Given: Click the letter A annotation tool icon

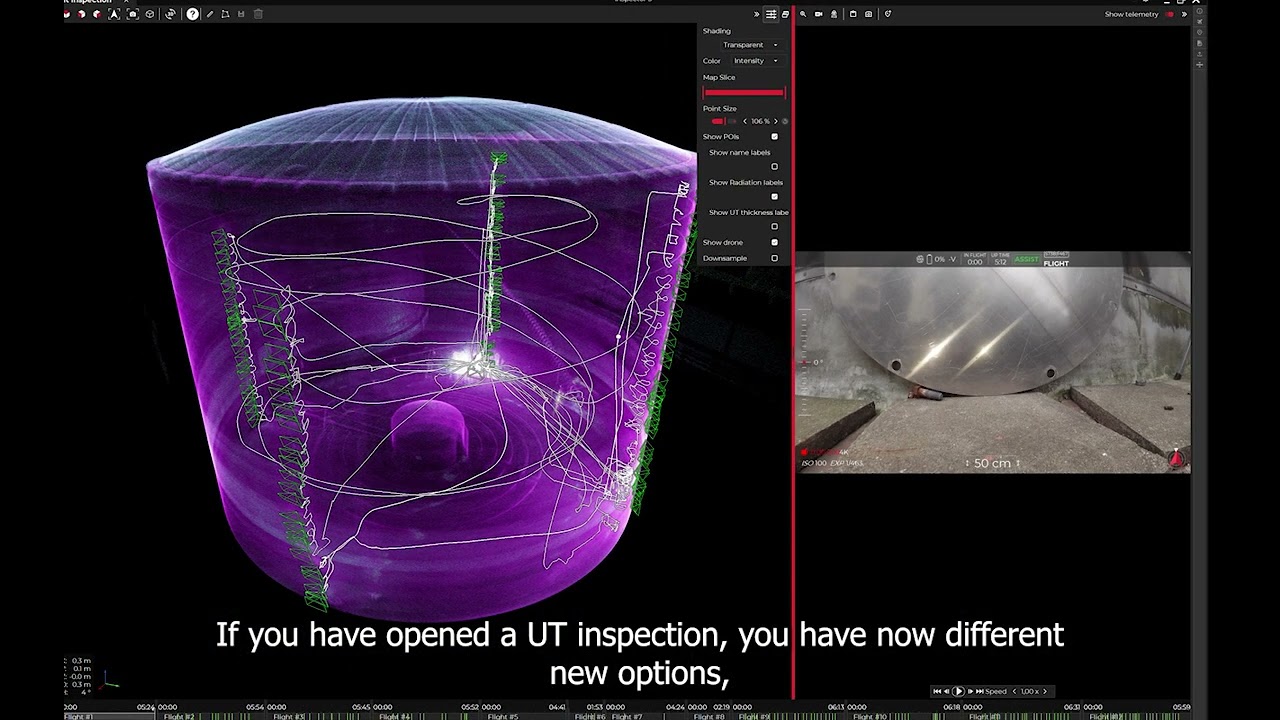Looking at the screenshot, I should coord(114,14).
